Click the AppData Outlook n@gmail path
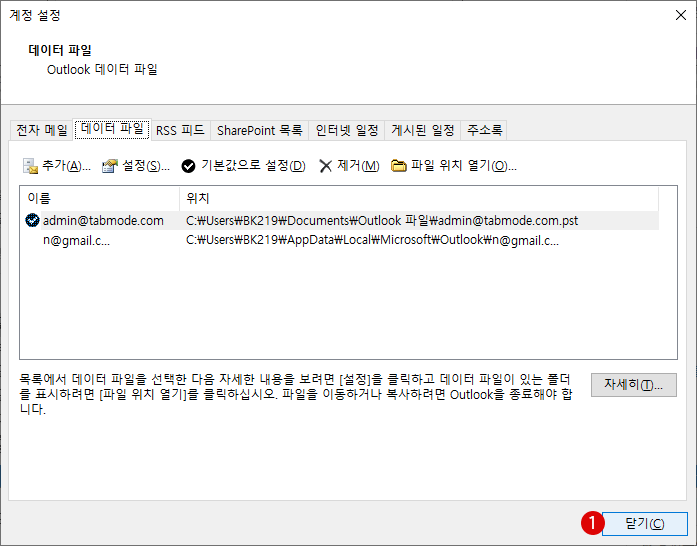This screenshot has height=546, width=697. point(373,241)
